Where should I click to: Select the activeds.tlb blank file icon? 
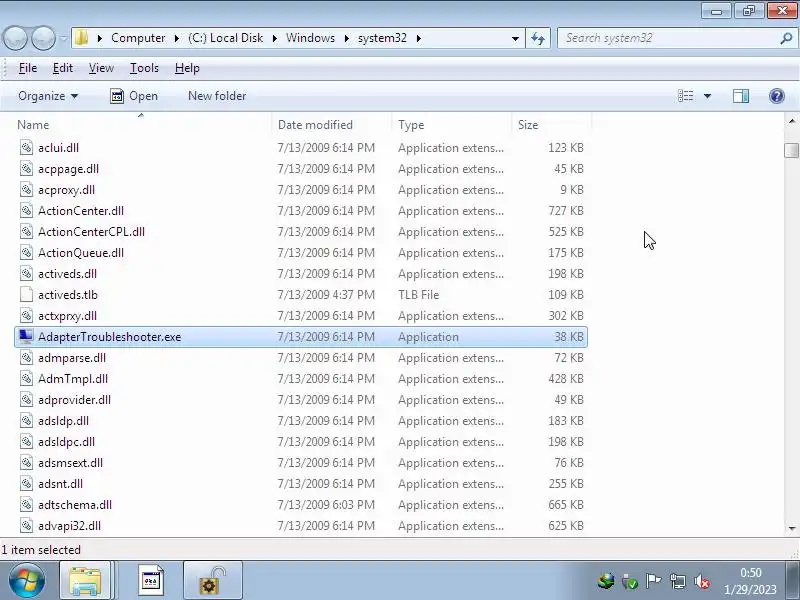tap(27, 295)
